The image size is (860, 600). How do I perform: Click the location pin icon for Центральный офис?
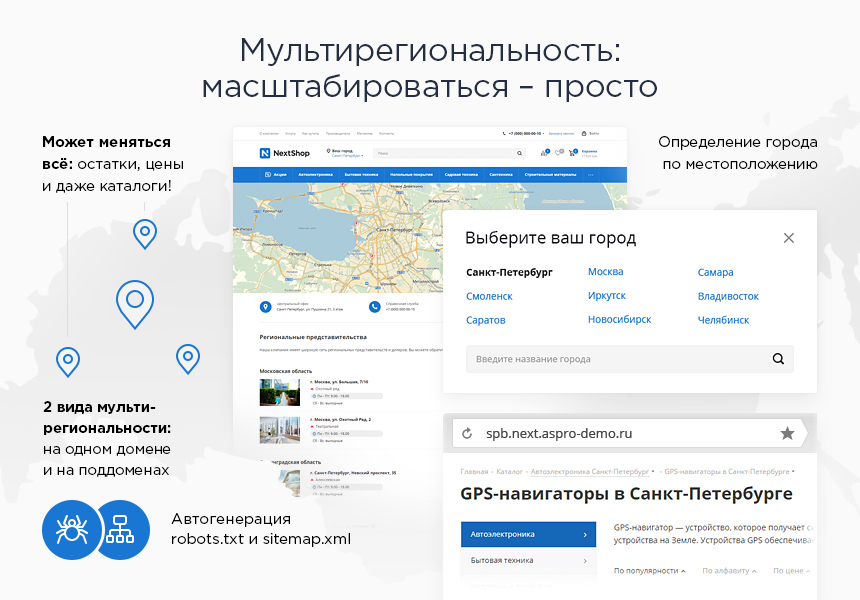[266, 307]
